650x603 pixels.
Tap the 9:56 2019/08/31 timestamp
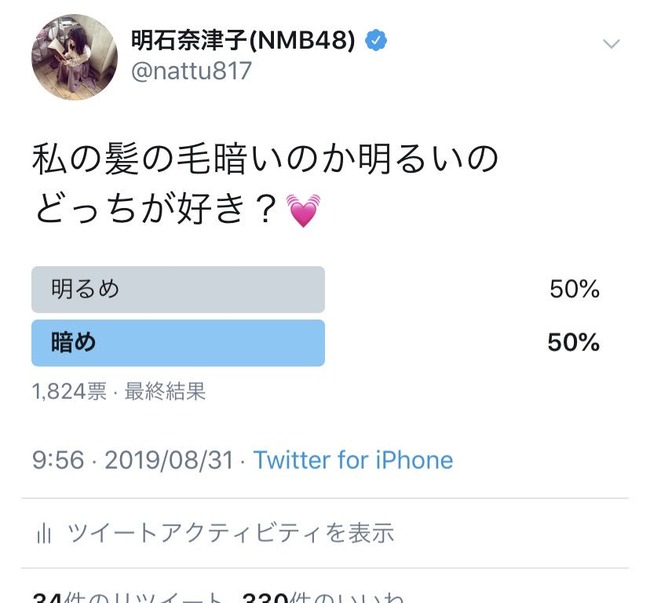[133, 460]
